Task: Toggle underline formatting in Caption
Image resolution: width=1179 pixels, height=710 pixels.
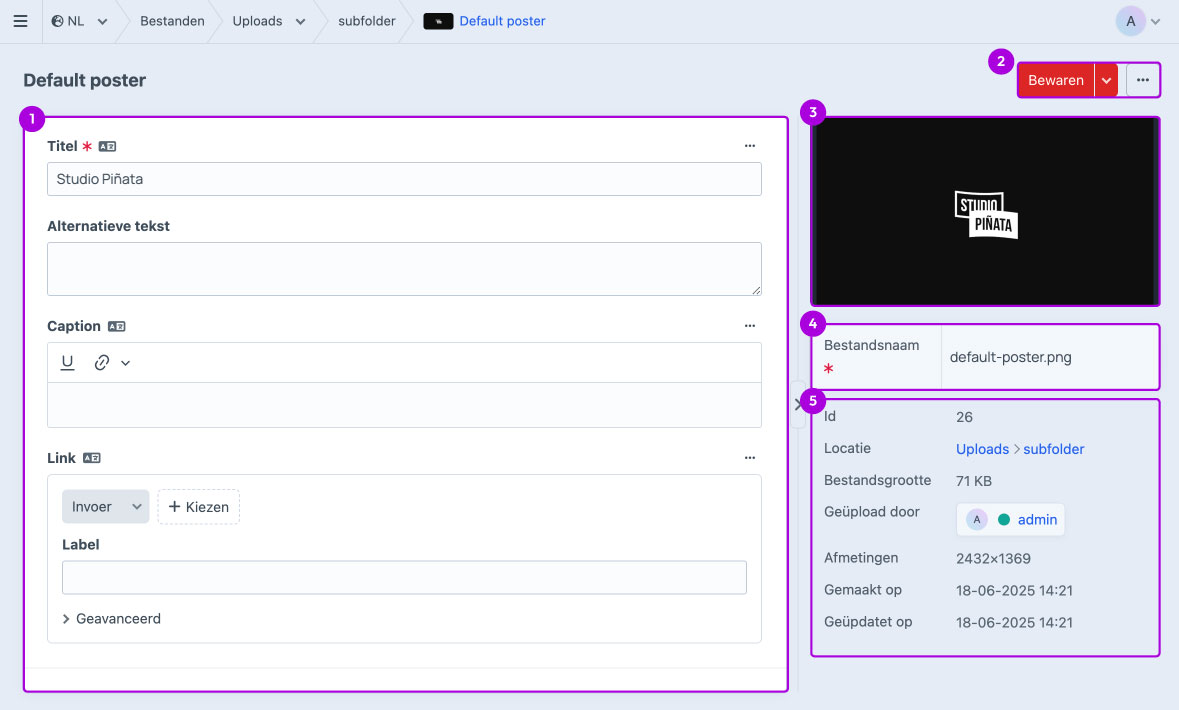Action: (68, 363)
